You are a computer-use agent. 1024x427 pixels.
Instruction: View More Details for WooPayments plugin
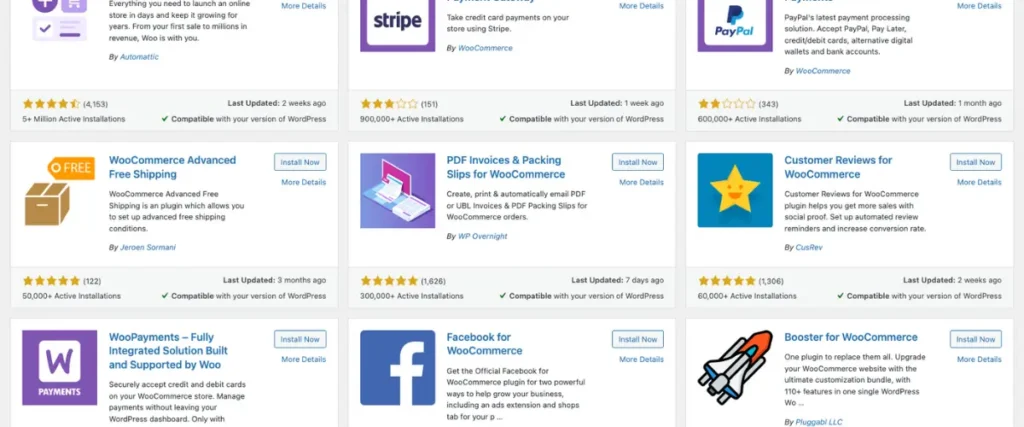(x=304, y=359)
